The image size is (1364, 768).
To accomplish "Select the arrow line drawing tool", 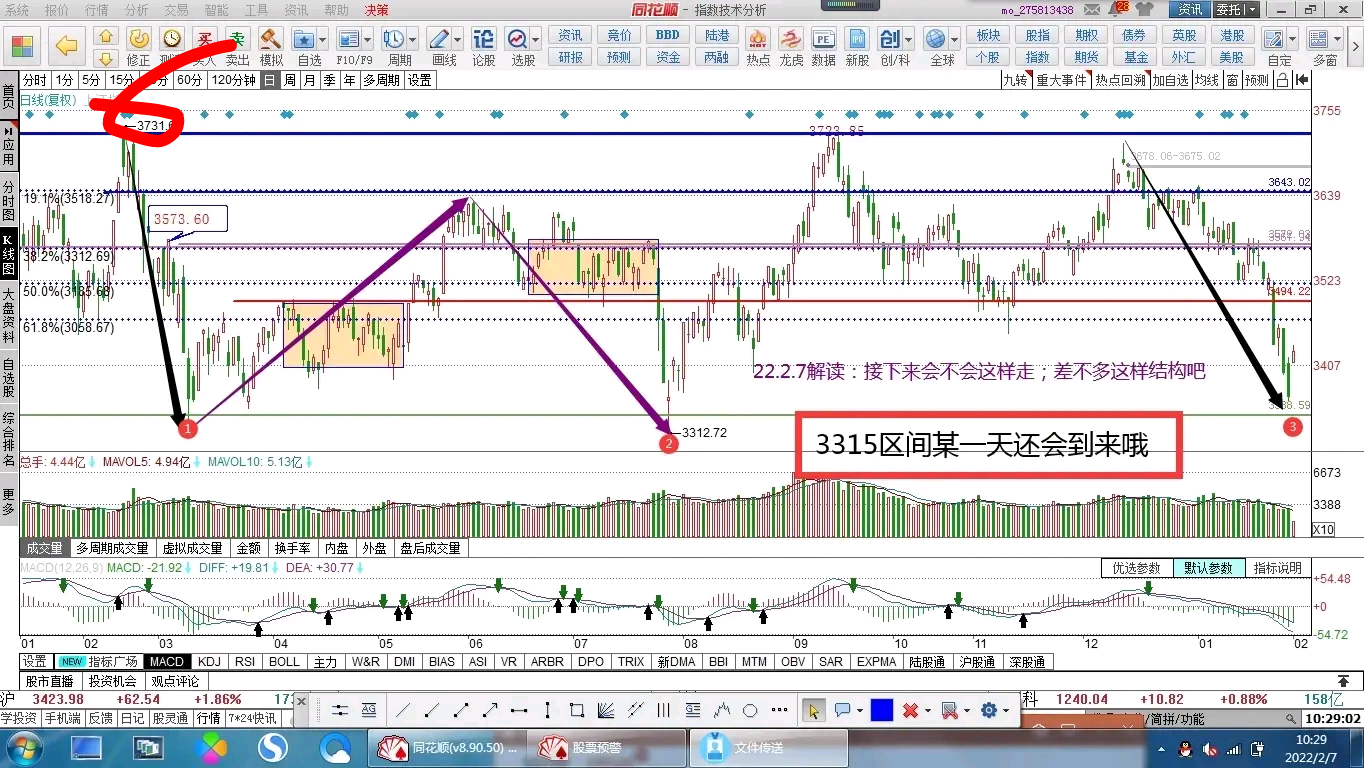I will coord(490,710).
